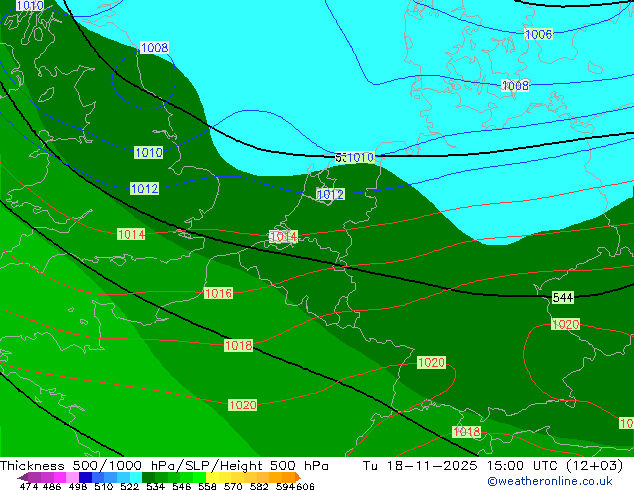The width and height of the screenshot is (634, 490).
Task: Click the purple arrow start of legend bar
Action: 22,477
